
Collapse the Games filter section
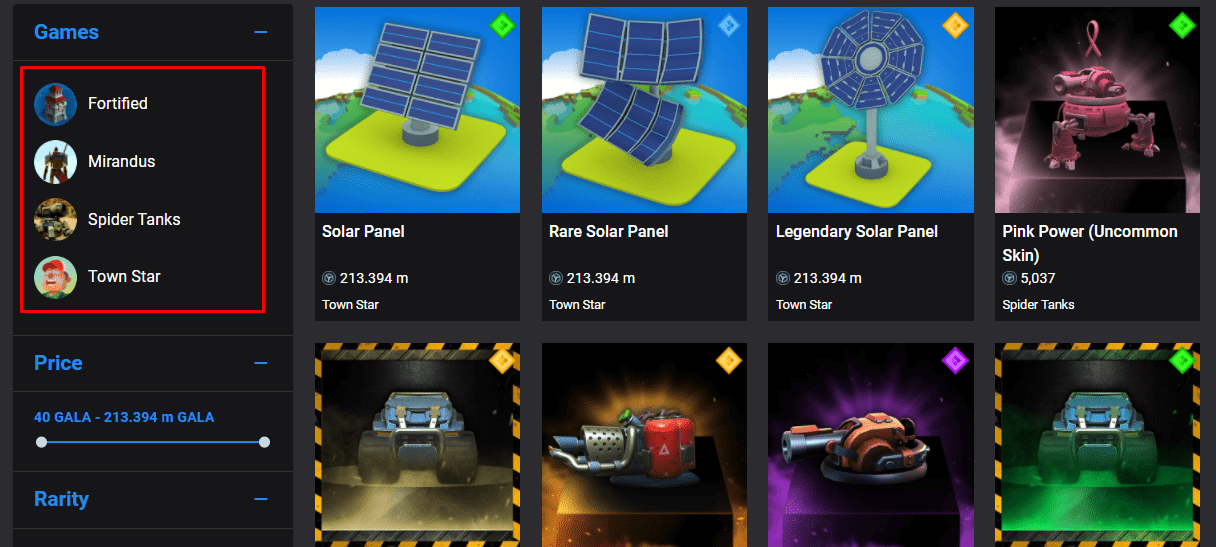tap(261, 32)
